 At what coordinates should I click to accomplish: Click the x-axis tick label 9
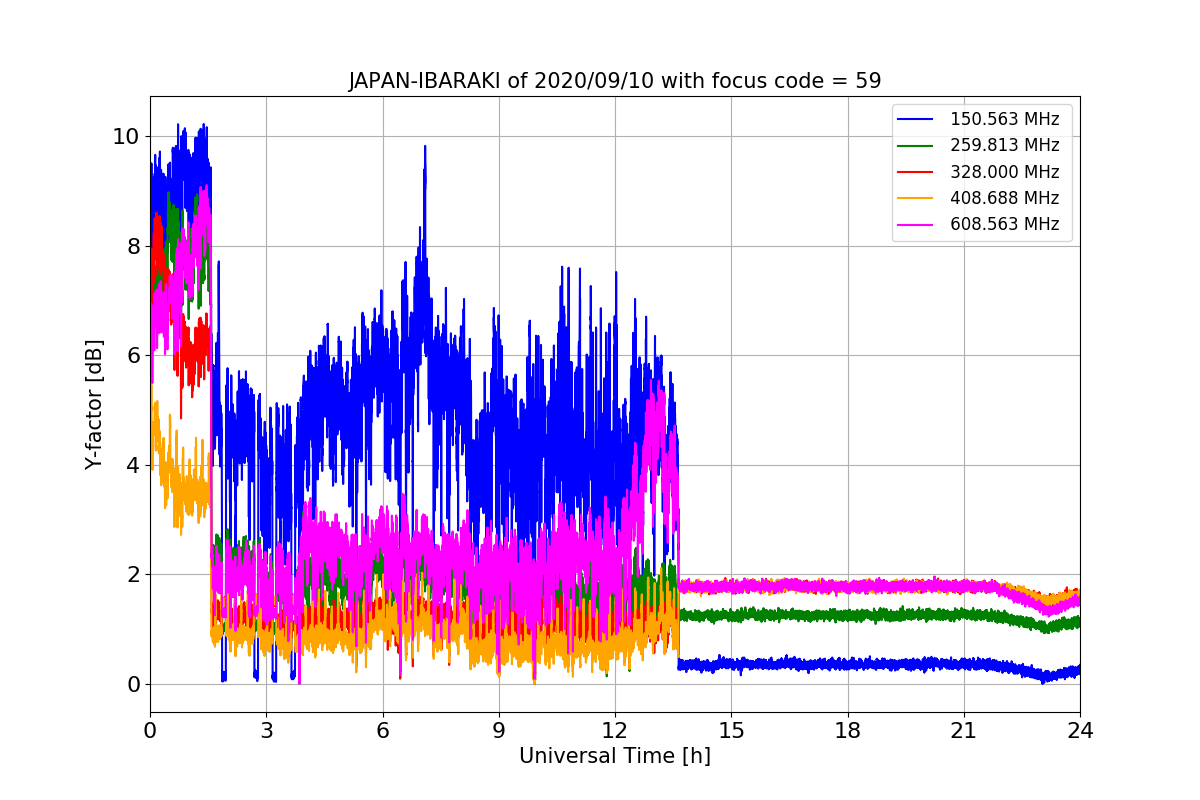[499, 730]
